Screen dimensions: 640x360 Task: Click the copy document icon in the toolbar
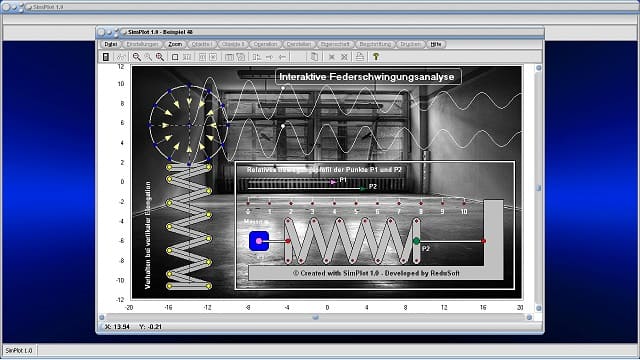[x=314, y=57]
